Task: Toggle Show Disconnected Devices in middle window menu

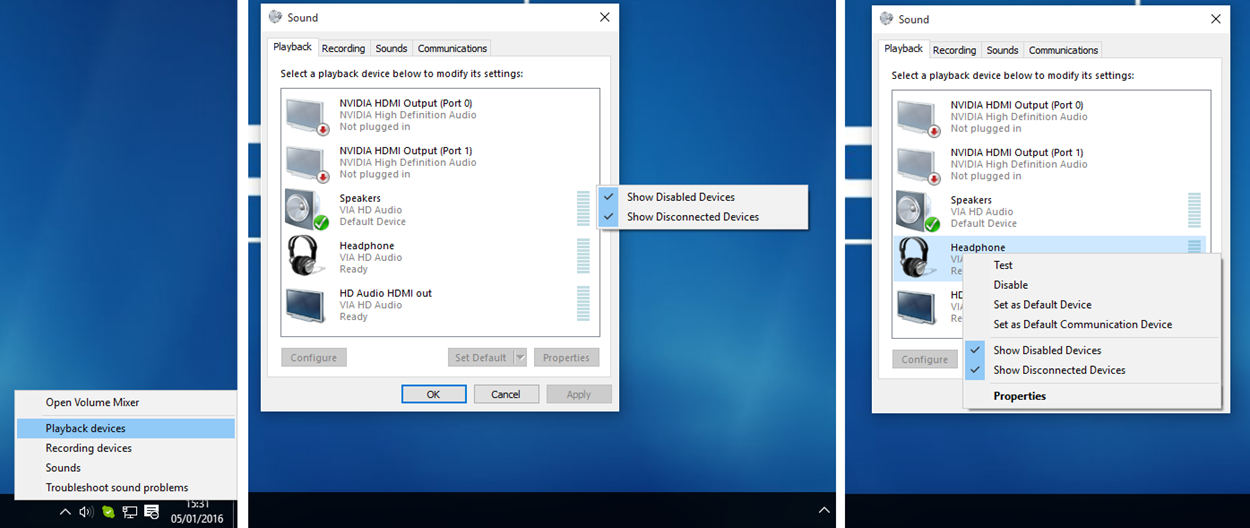Action: (702, 217)
